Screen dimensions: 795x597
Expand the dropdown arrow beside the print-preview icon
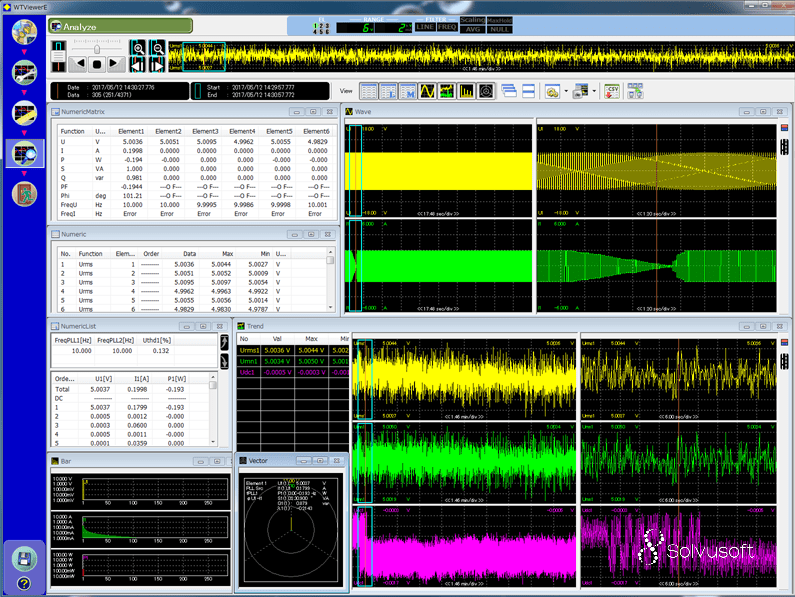pos(564,92)
